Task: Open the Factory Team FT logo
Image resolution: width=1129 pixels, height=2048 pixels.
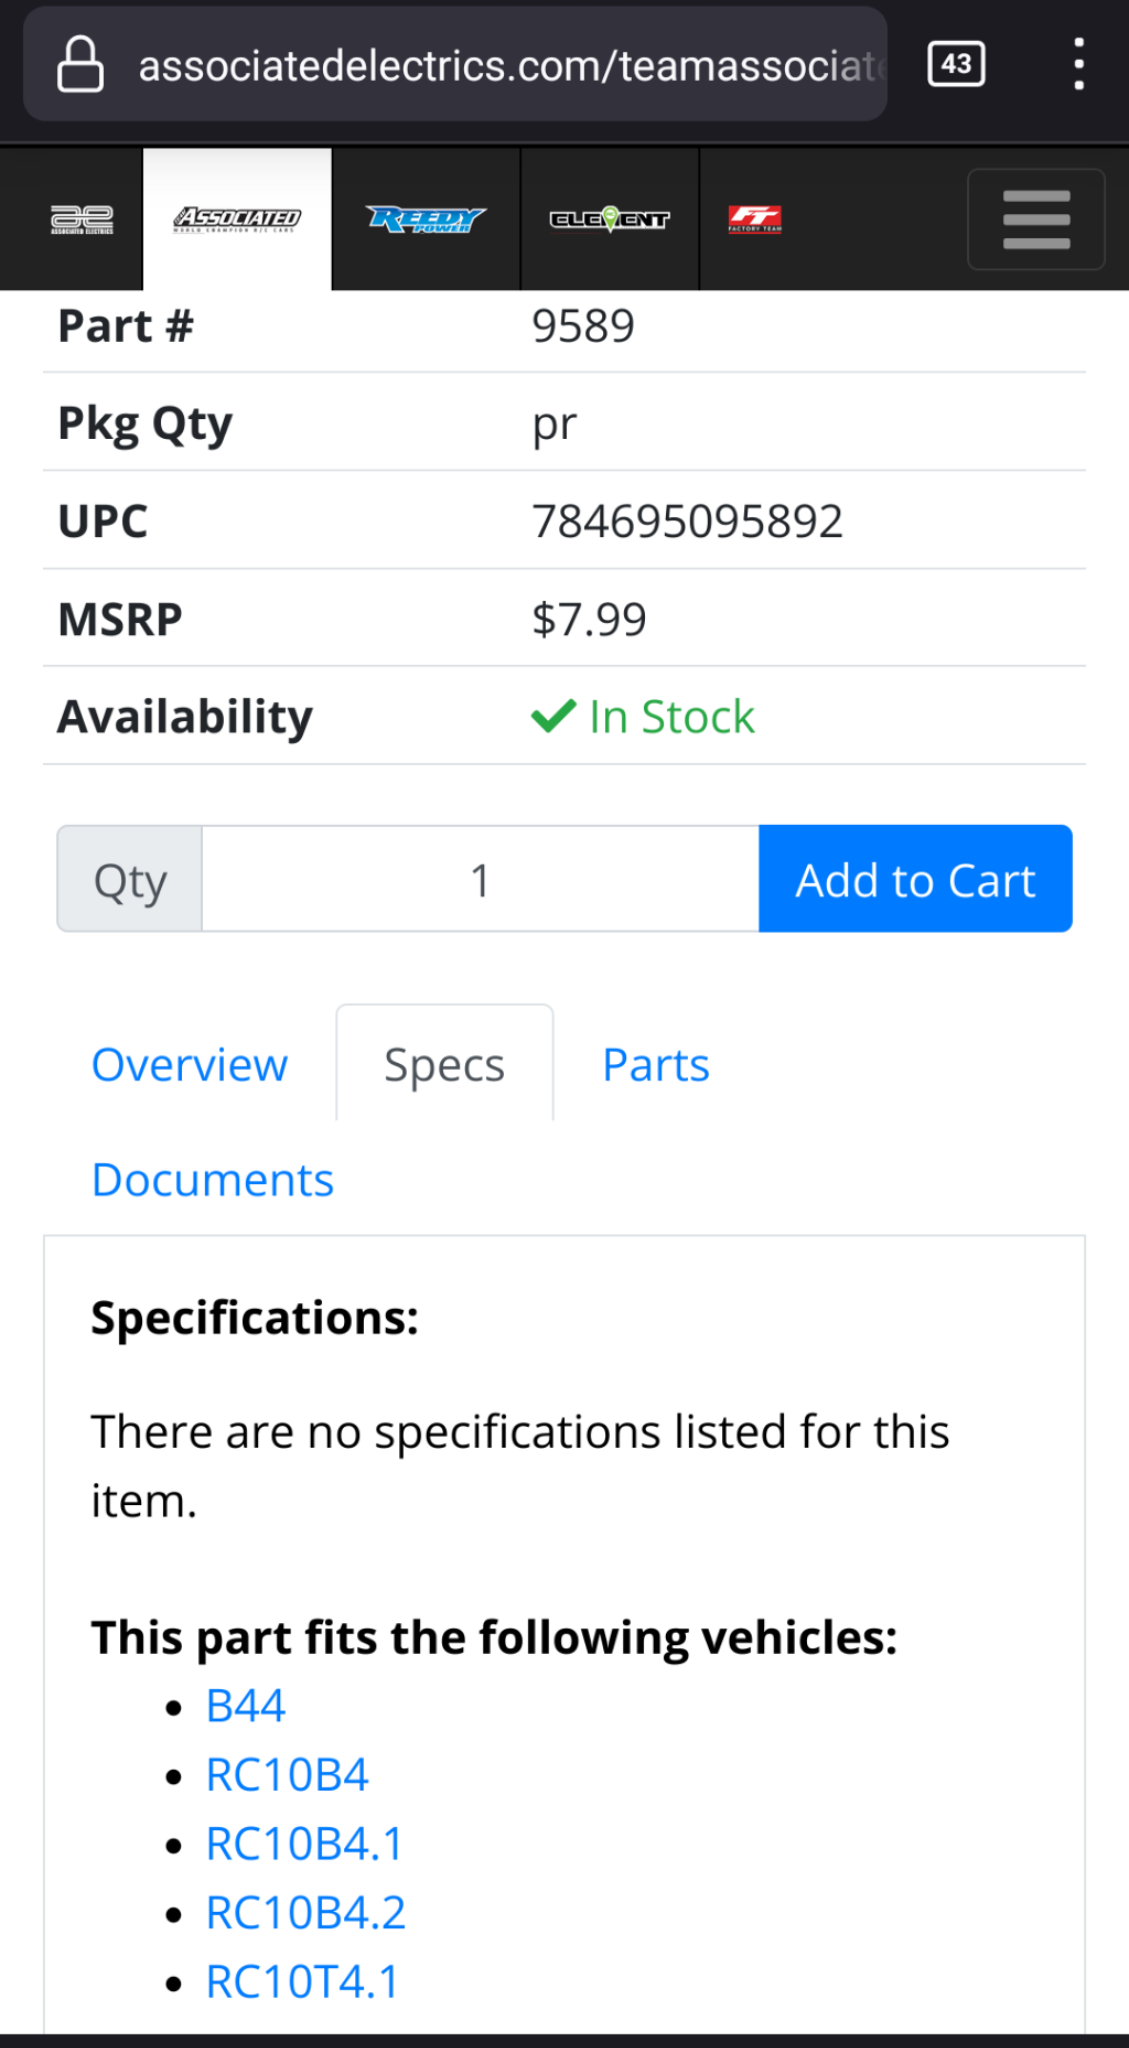Action: coord(755,219)
